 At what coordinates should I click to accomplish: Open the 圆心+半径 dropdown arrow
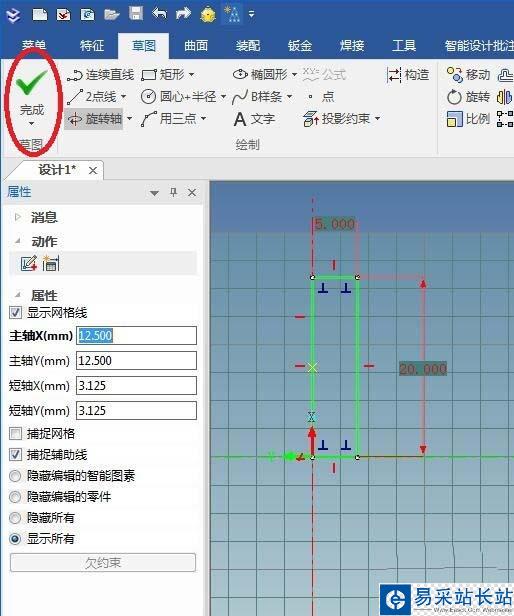pyautogui.click(x=223, y=96)
